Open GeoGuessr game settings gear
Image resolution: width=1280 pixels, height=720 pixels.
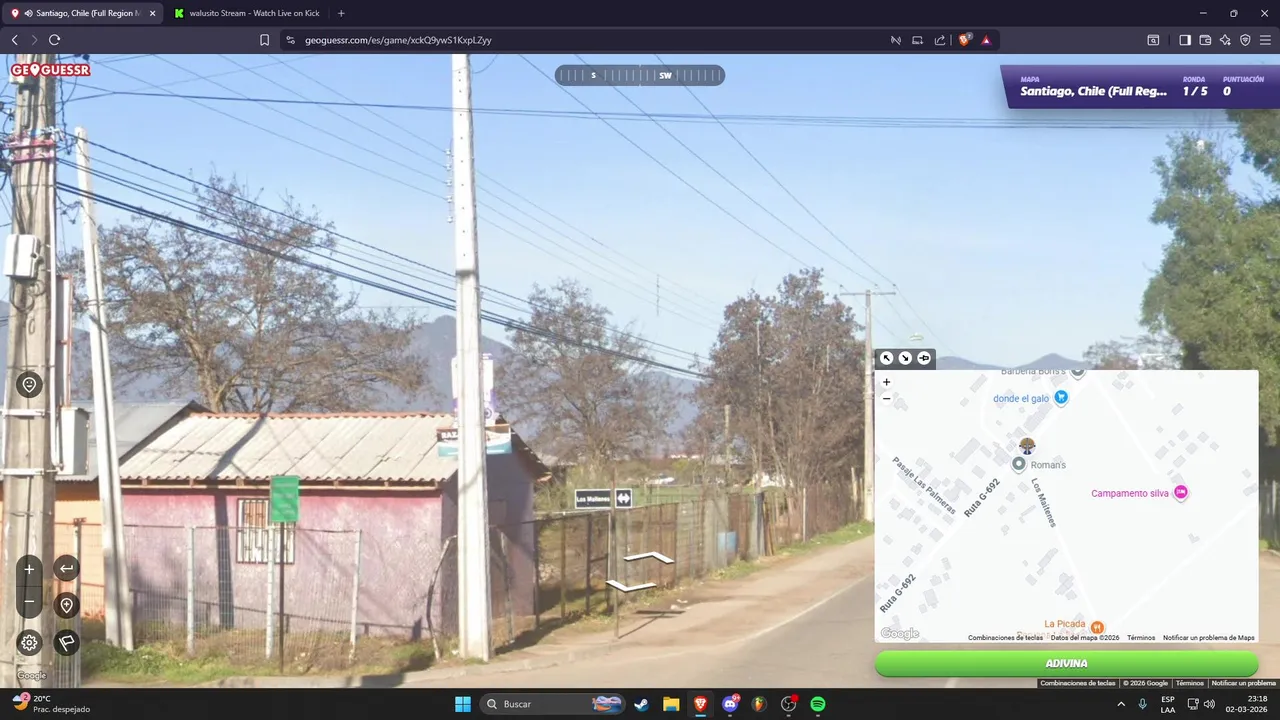[29, 643]
